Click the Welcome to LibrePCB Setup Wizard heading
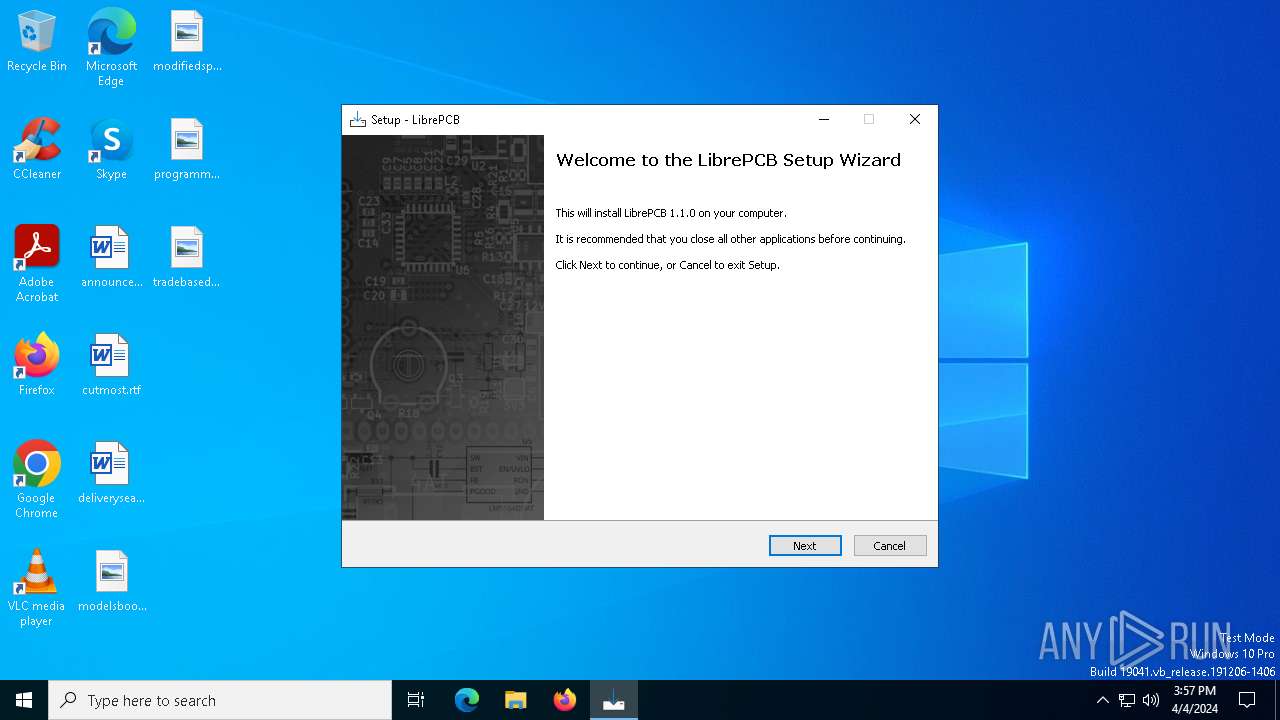The width and height of the screenshot is (1280, 720). pyautogui.click(x=728, y=160)
